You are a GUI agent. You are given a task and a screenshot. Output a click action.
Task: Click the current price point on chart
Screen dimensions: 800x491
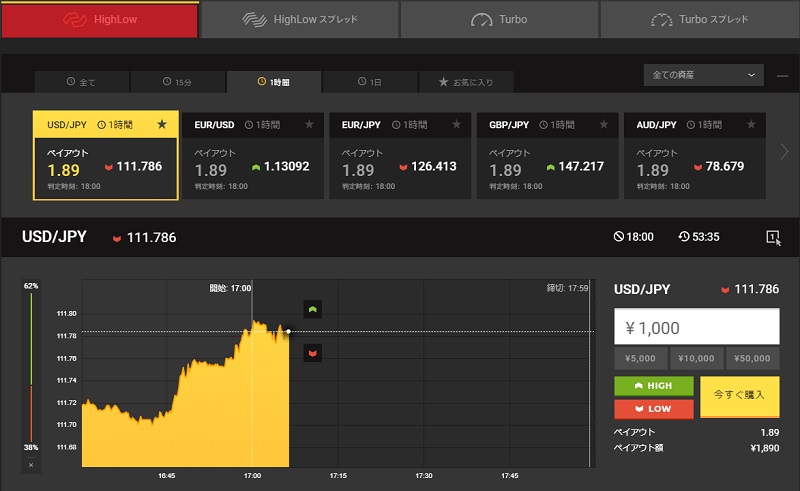288,332
